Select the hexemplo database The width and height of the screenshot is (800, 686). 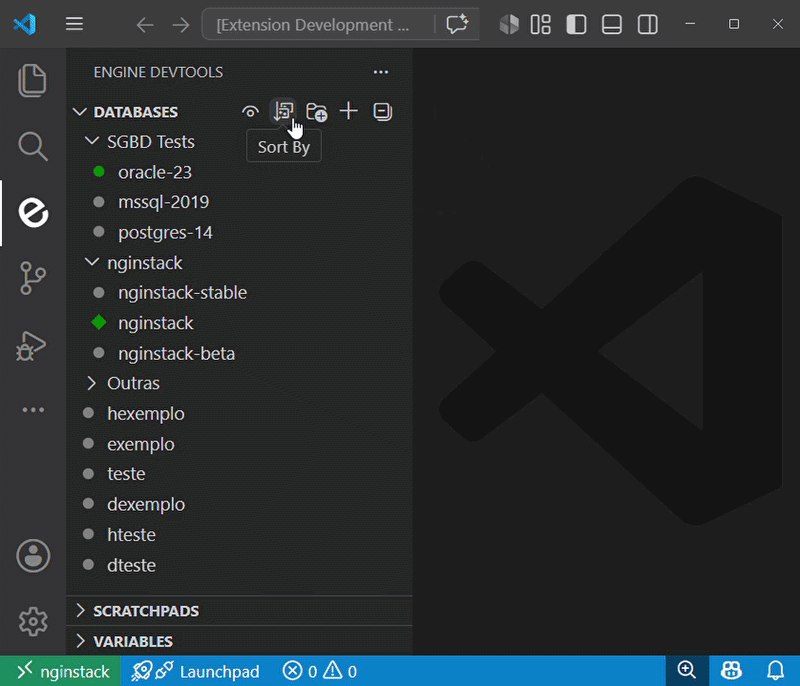point(239,414)
